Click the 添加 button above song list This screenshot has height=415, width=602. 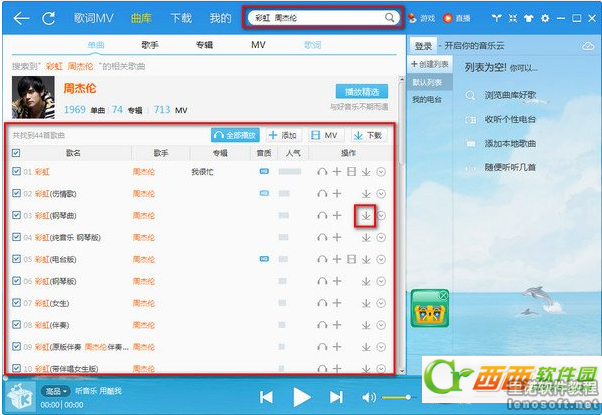(x=283, y=135)
